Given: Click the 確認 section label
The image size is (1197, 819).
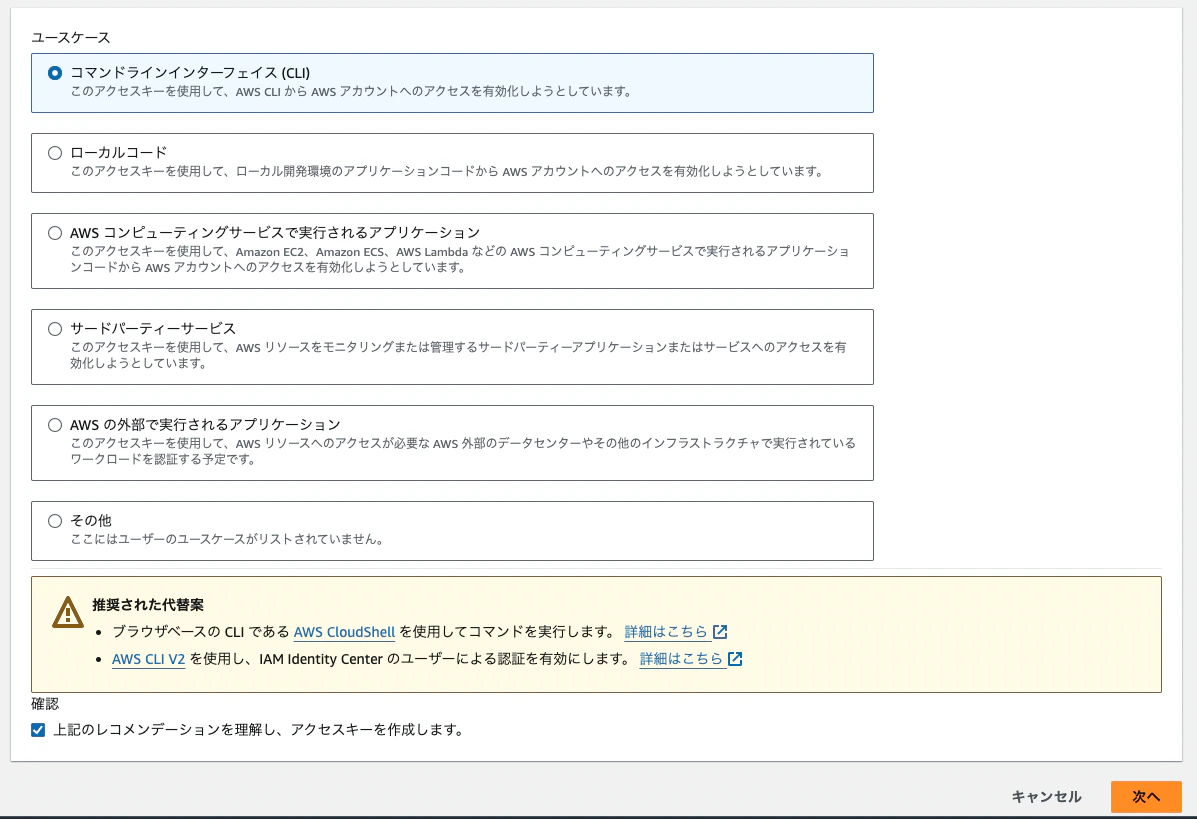Looking at the screenshot, I should 45,704.
